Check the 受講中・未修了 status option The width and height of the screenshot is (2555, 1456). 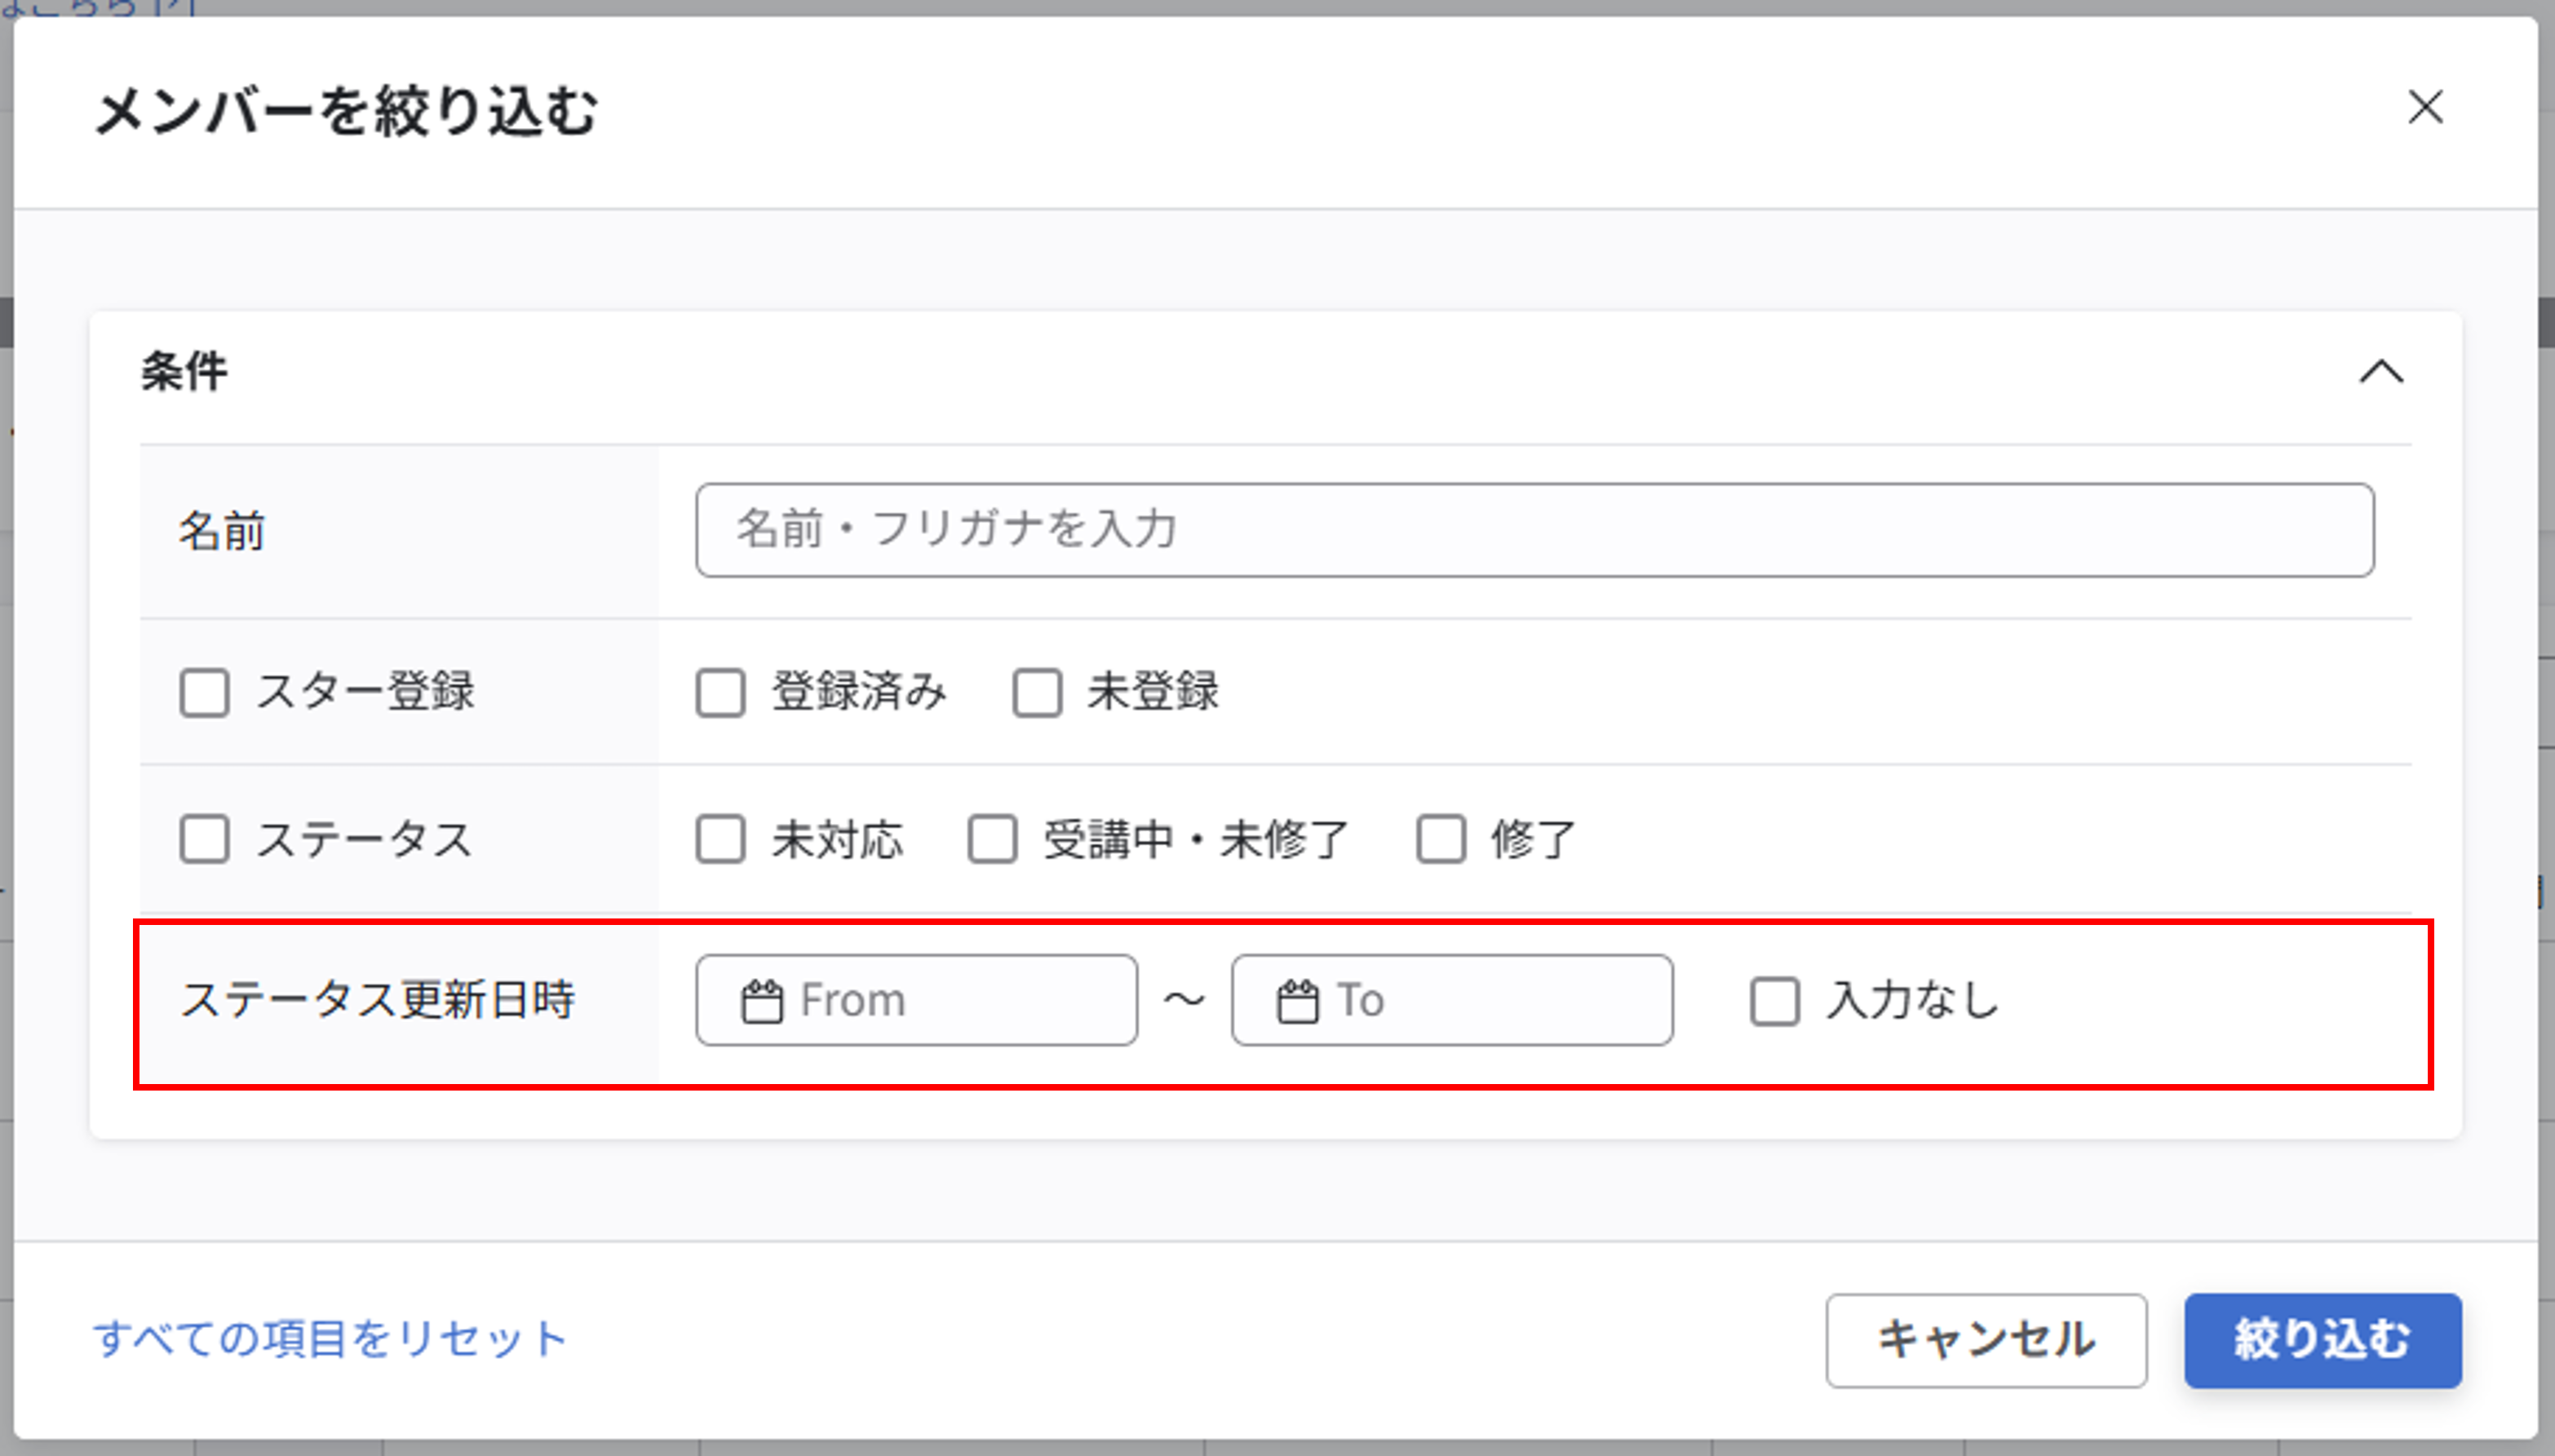(993, 839)
